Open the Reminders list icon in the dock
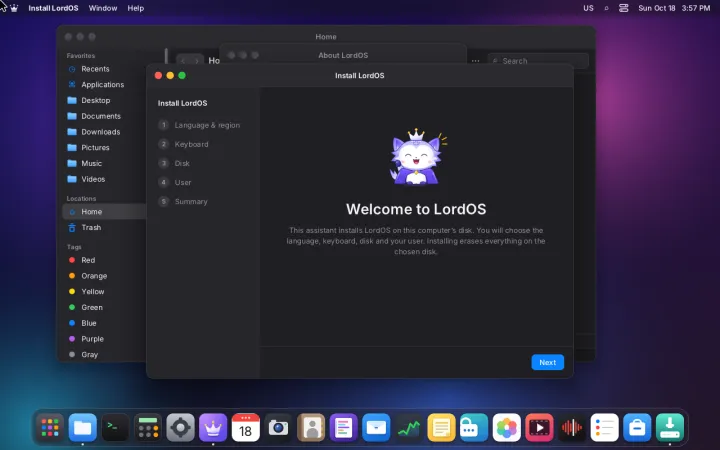 [x=604, y=428]
